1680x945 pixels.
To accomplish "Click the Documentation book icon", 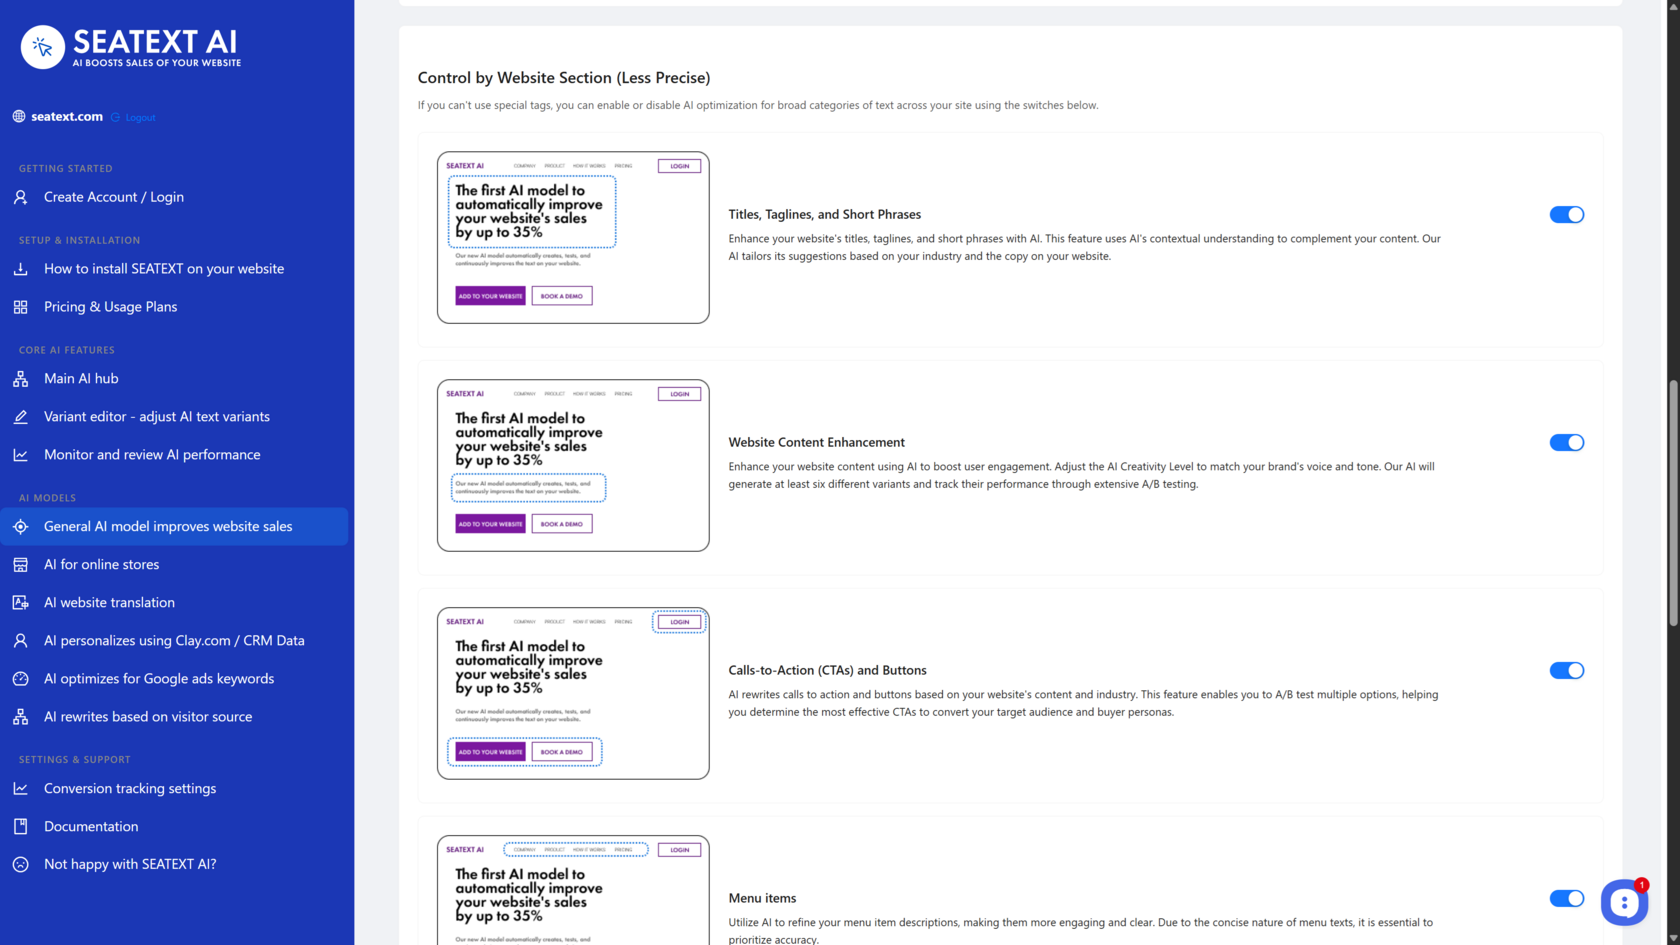I will pyautogui.click(x=21, y=827).
